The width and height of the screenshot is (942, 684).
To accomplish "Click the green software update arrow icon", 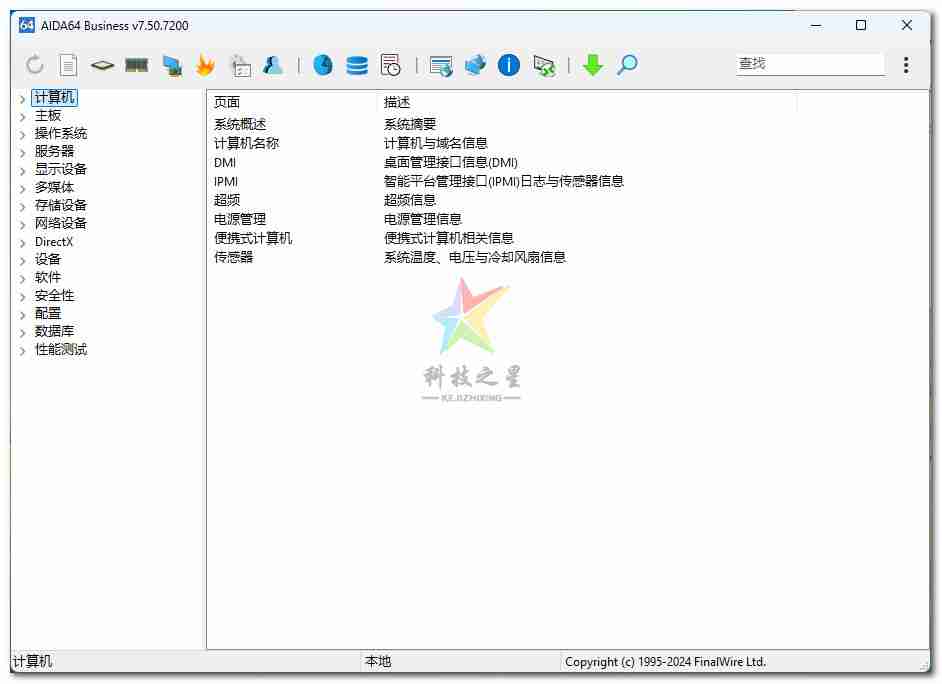I will [x=593, y=64].
